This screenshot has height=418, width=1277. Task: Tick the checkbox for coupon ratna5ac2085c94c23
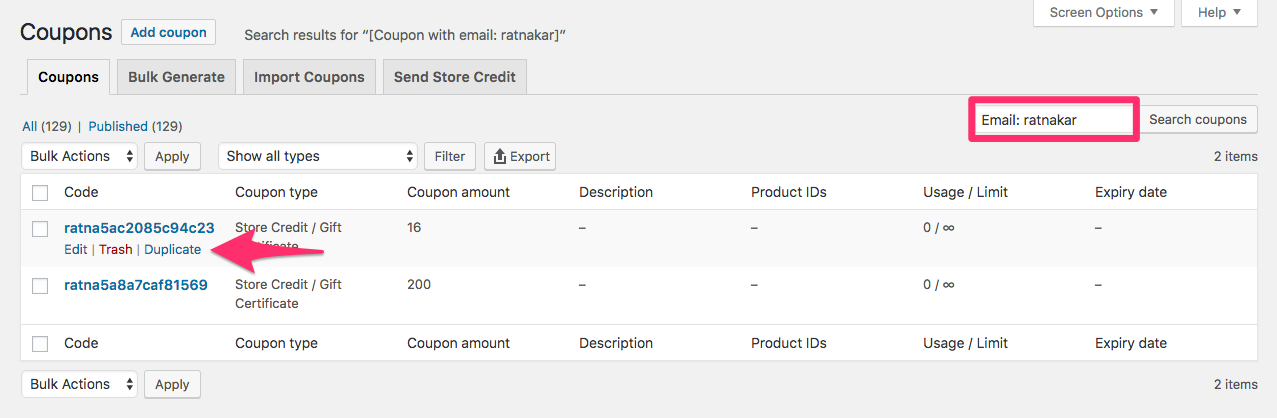click(x=40, y=229)
